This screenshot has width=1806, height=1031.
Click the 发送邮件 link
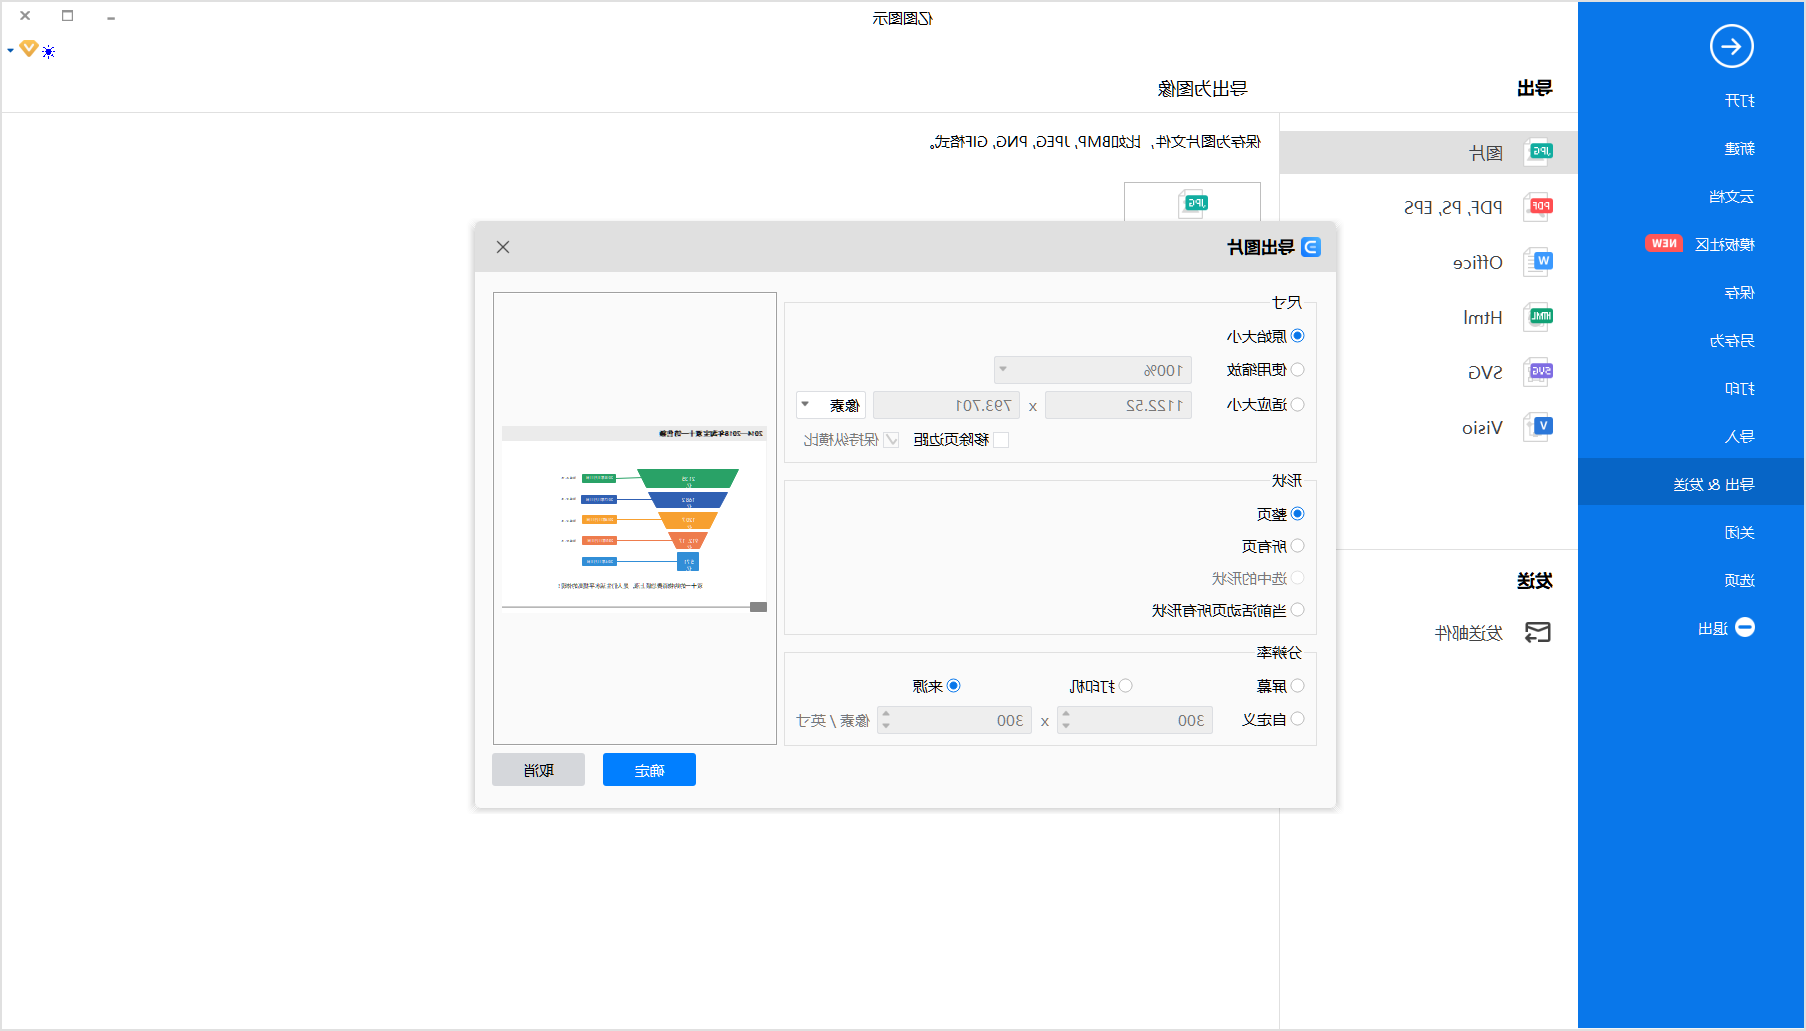pos(1468,632)
